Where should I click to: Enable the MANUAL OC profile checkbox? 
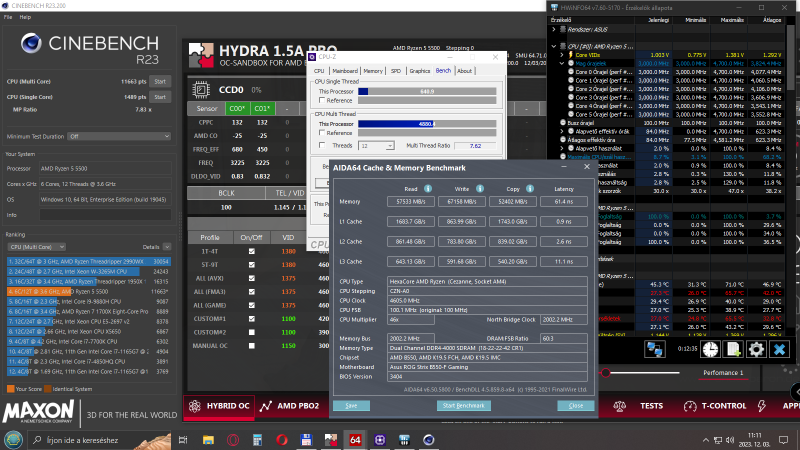click(x=252, y=345)
